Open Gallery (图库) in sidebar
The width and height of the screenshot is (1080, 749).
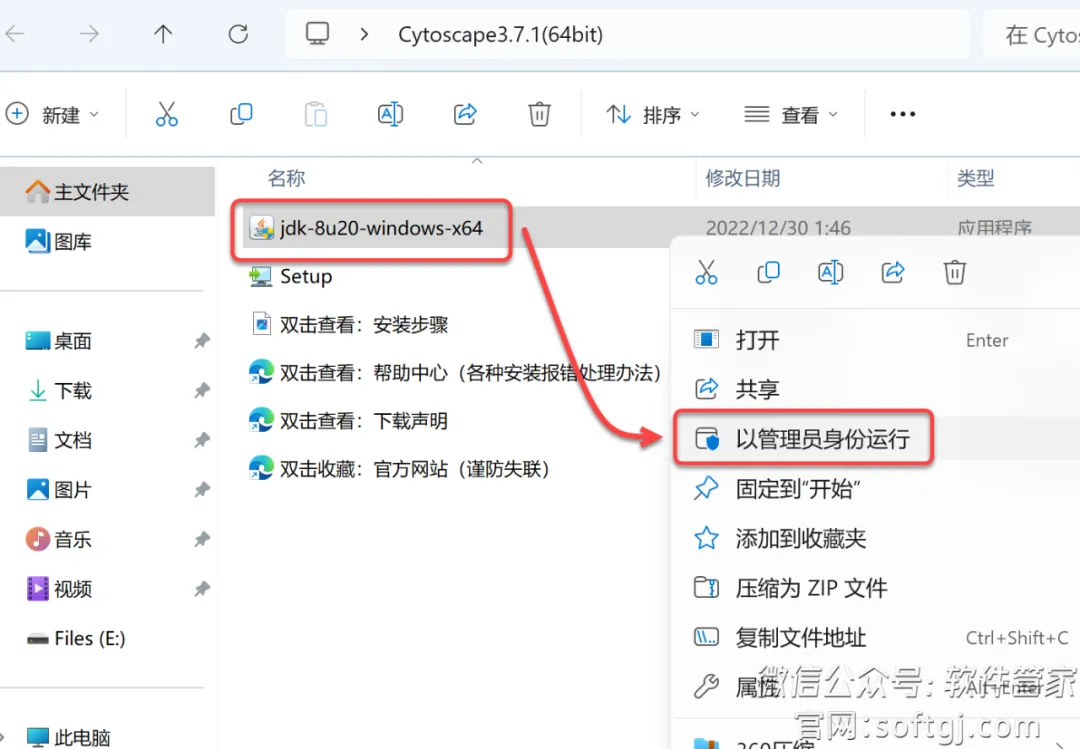[73, 241]
